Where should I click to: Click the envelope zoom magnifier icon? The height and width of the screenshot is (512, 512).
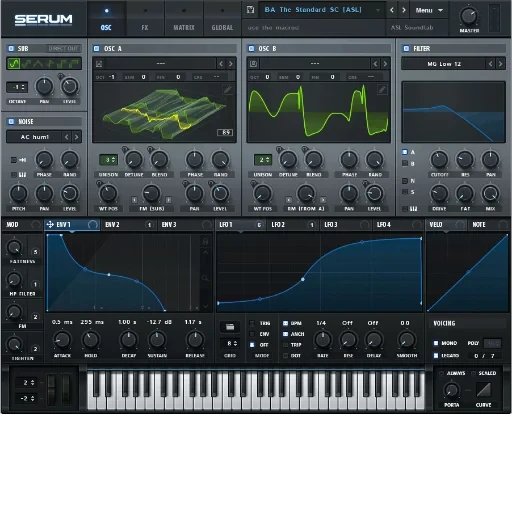pyautogui.click(x=205, y=278)
